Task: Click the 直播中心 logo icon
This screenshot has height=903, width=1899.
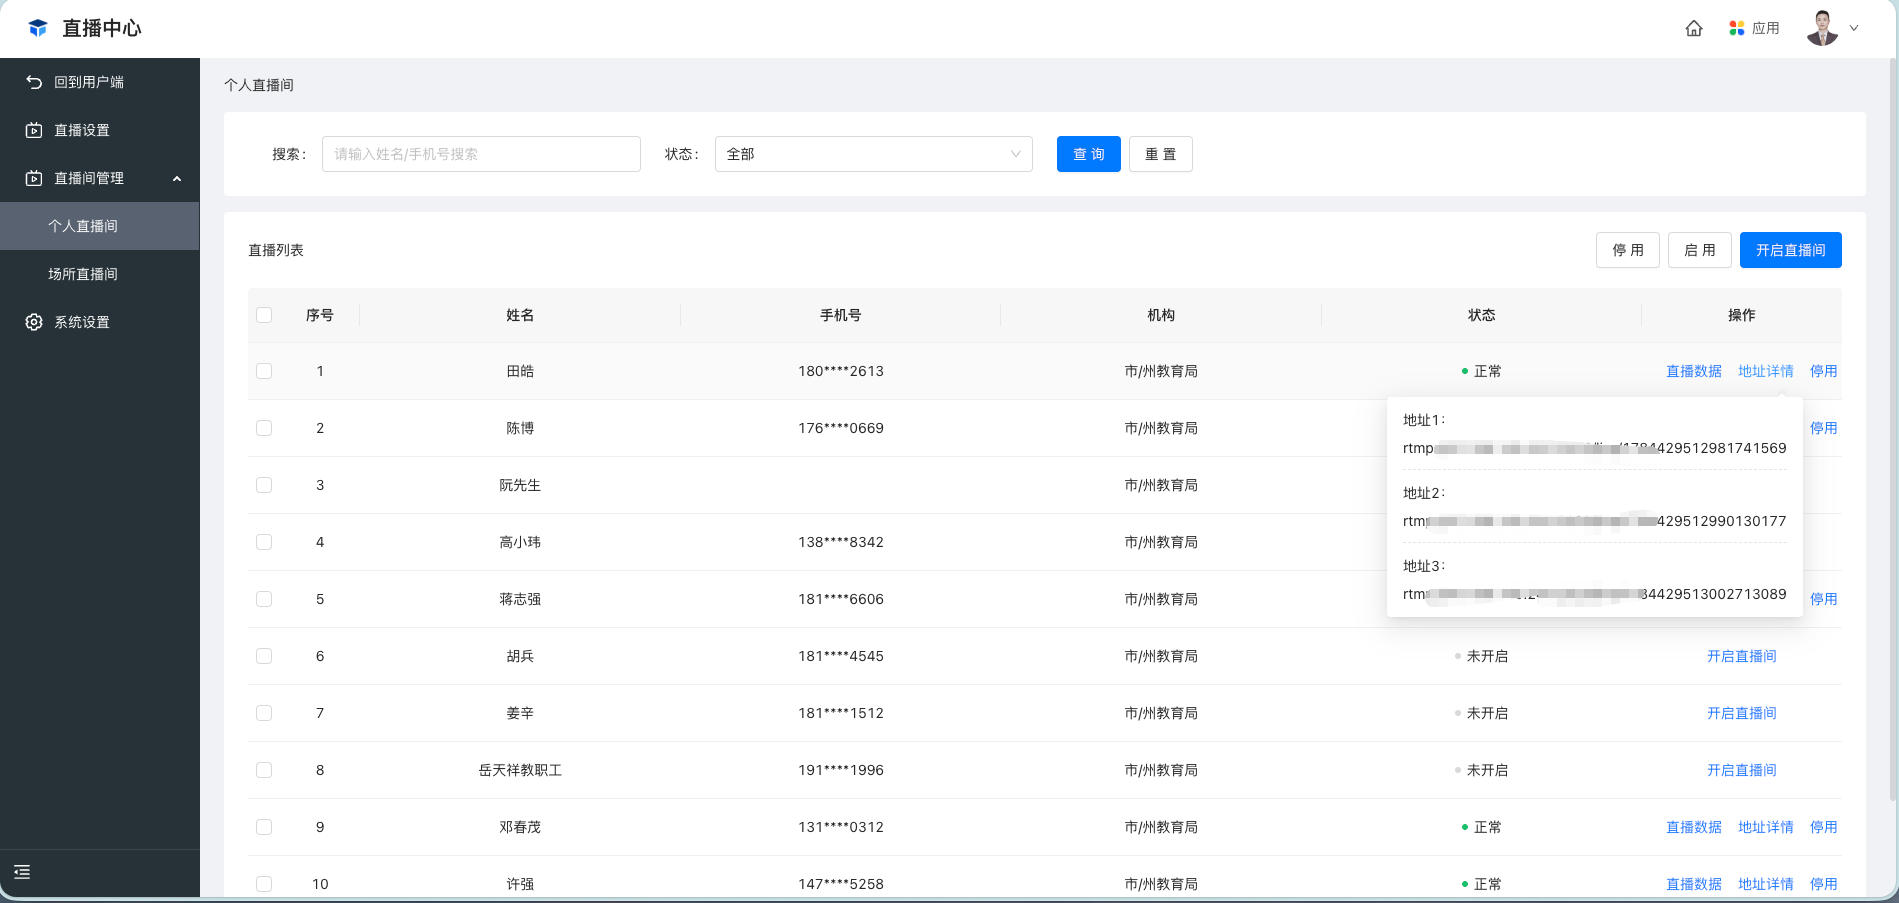Action: pos(38,28)
